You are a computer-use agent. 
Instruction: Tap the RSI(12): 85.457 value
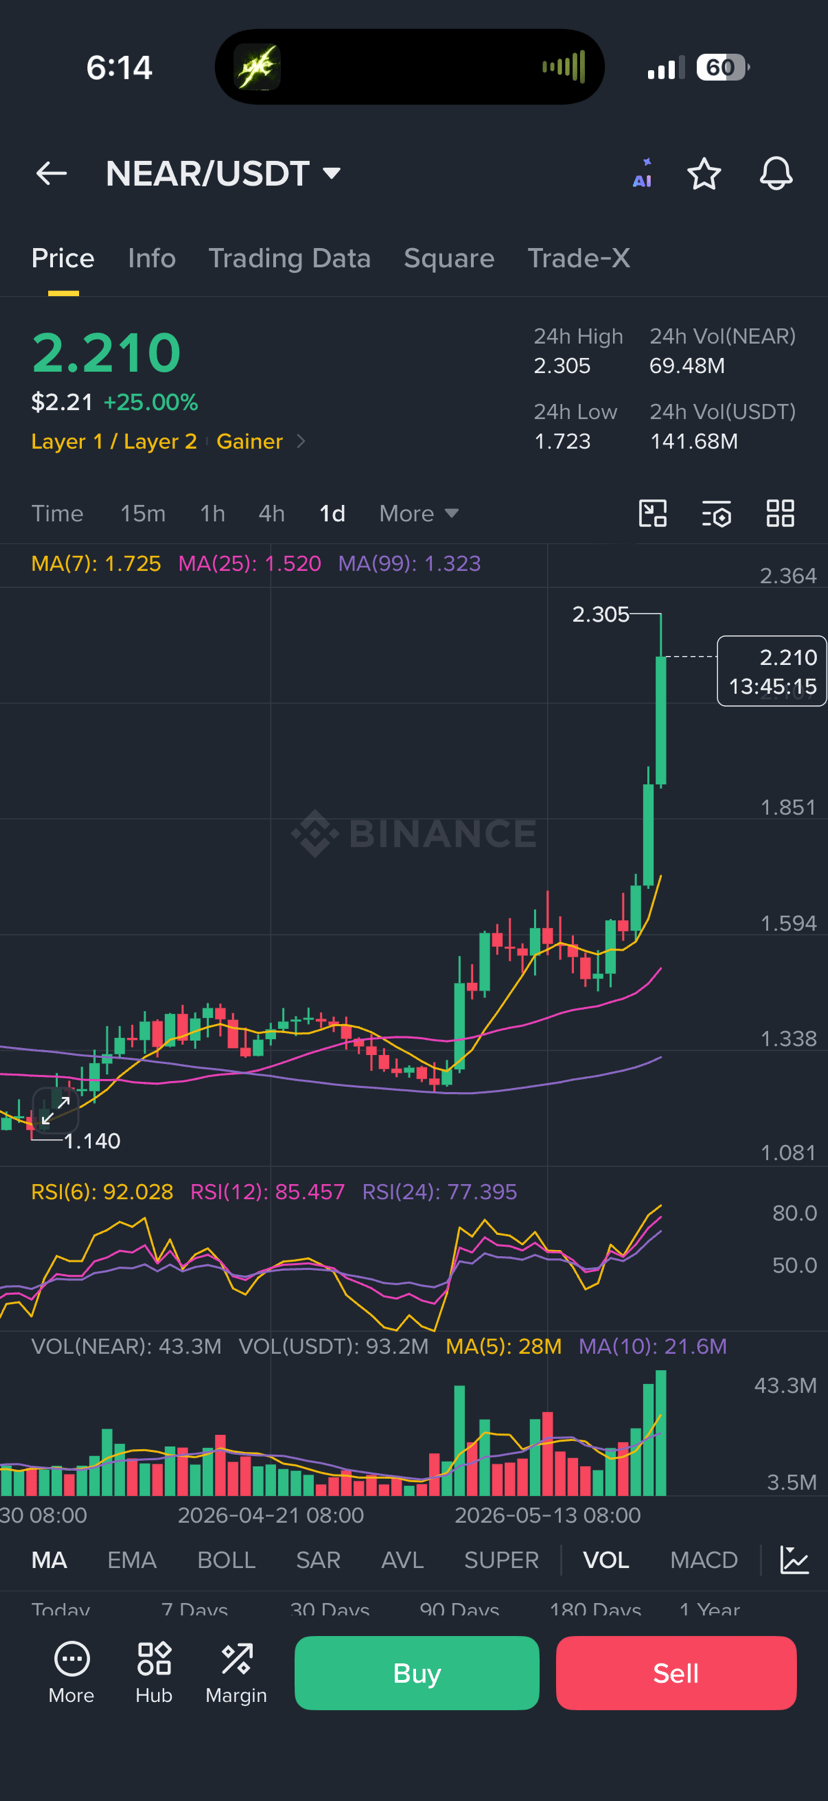267,1192
